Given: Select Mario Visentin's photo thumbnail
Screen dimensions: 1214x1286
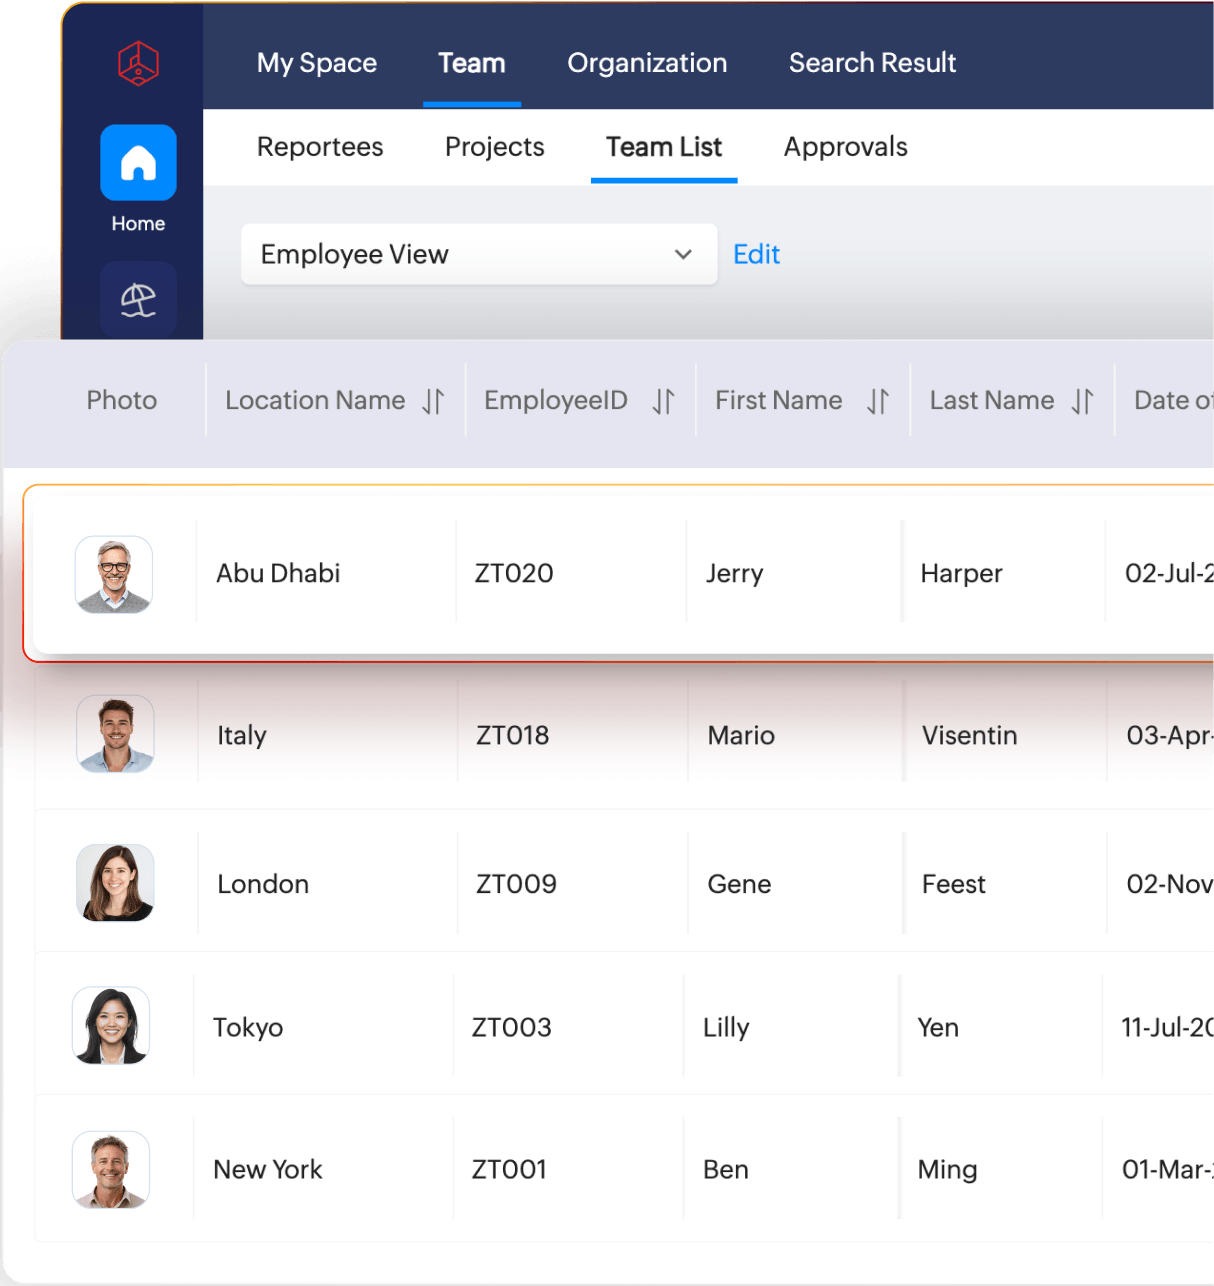Looking at the screenshot, I should [x=114, y=735].
